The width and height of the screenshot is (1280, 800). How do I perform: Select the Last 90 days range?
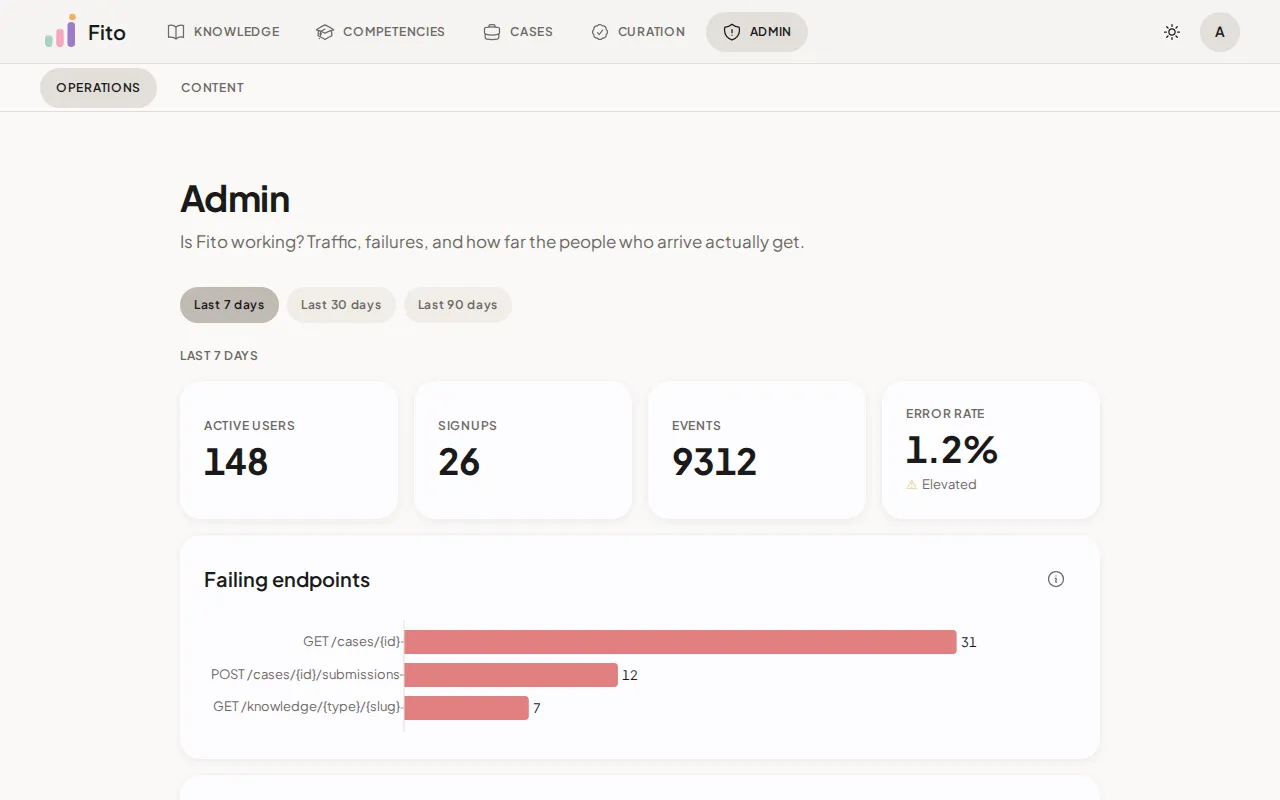pos(457,305)
